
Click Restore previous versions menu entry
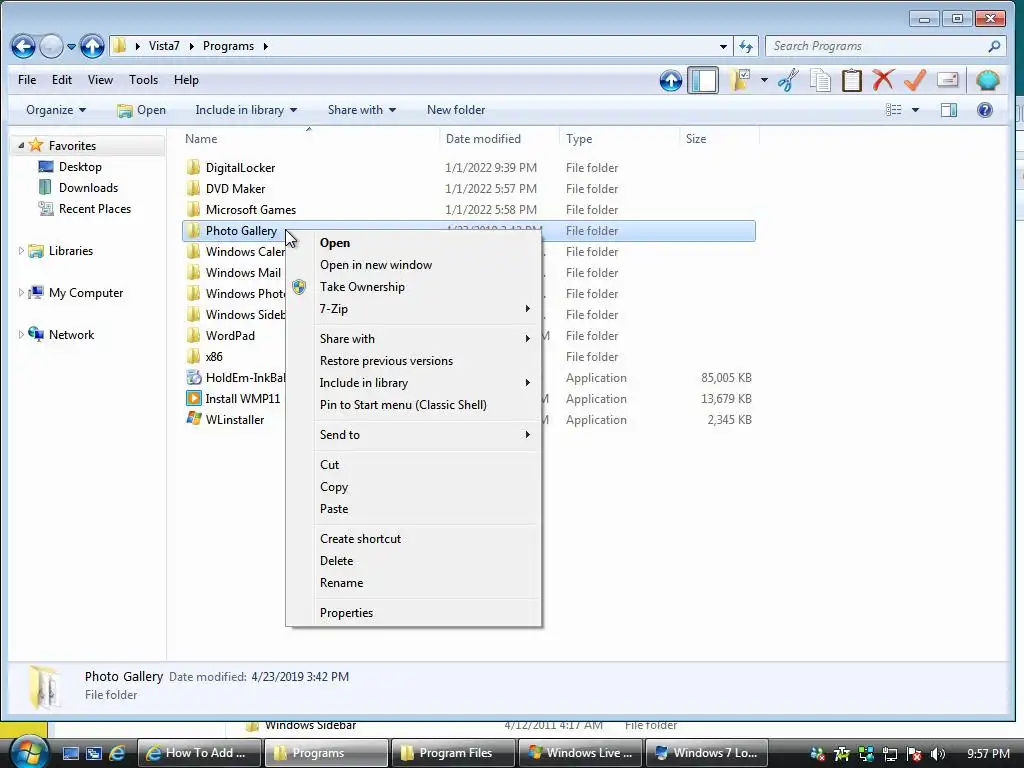tap(387, 360)
